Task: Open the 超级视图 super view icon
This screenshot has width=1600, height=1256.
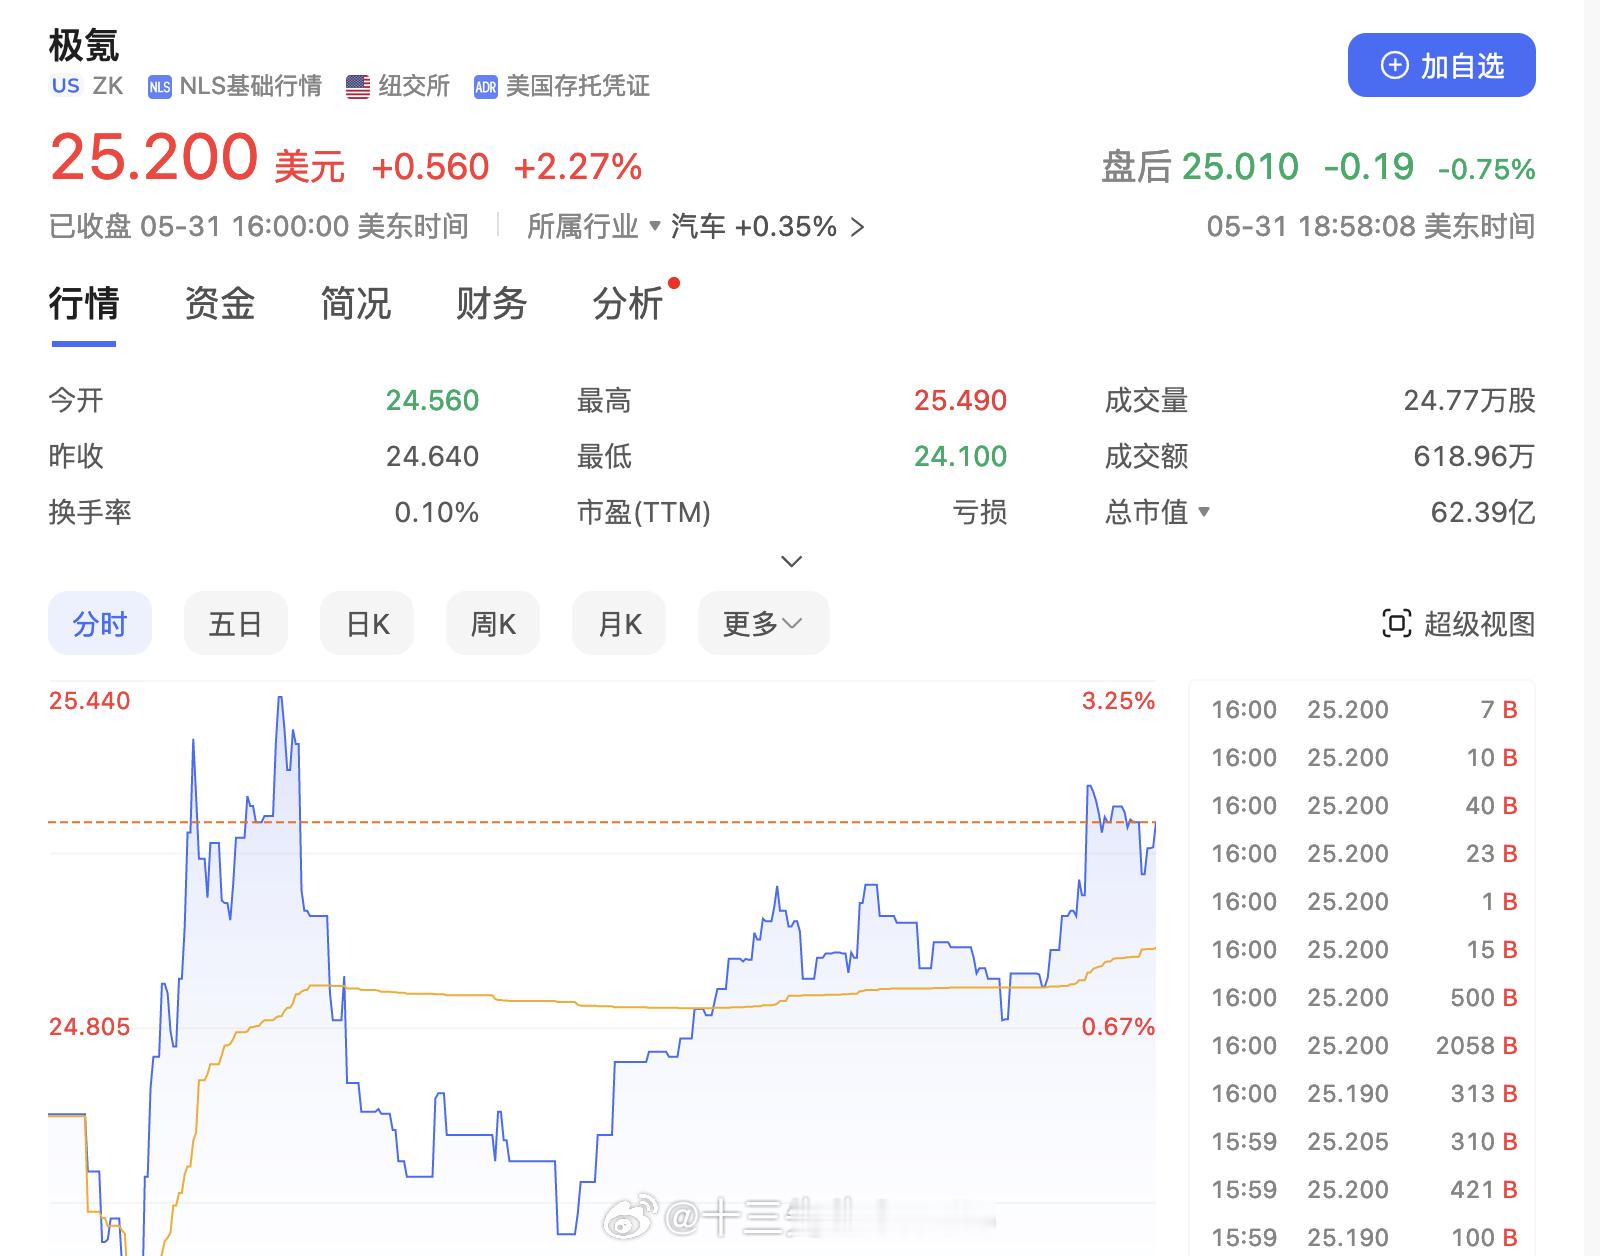Action: click(1396, 624)
